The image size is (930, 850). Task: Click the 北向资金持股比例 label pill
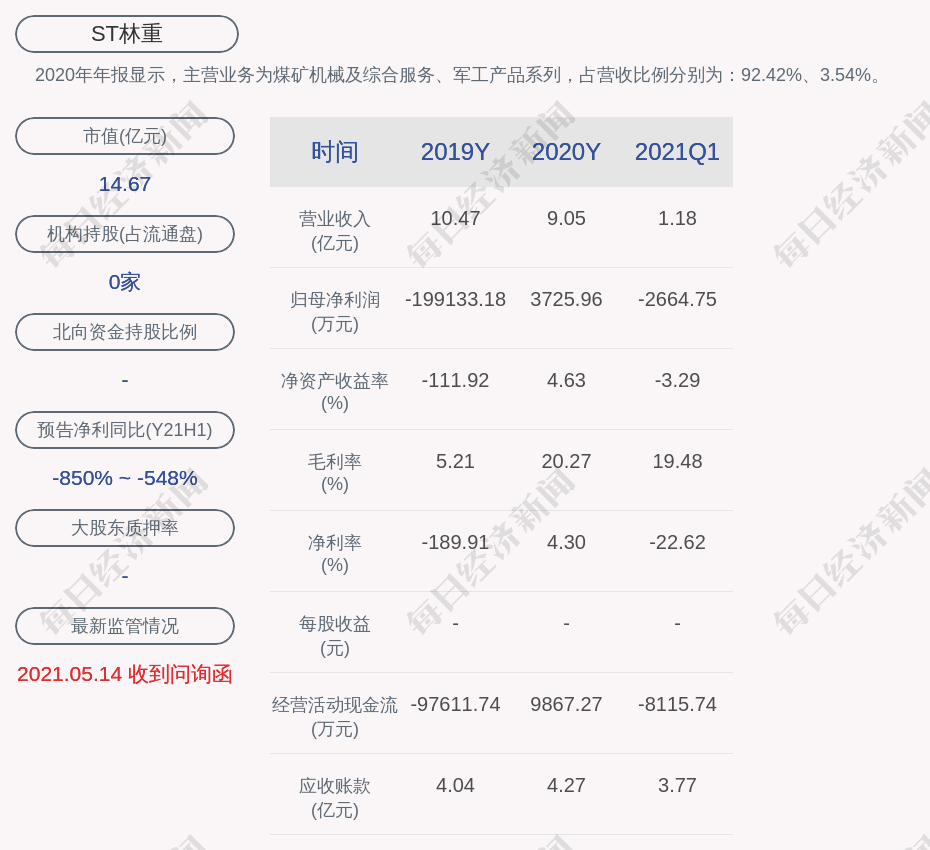tap(125, 332)
